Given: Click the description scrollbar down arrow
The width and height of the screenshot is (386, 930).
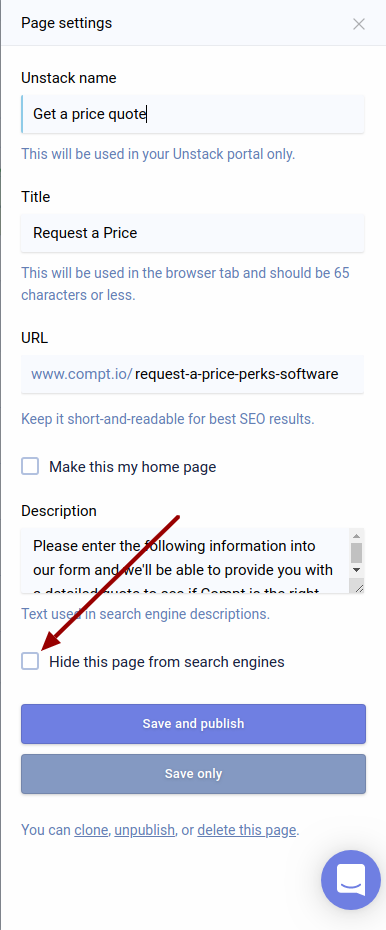Looking at the screenshot, I should pyautogui.click(x=356, y=569).
